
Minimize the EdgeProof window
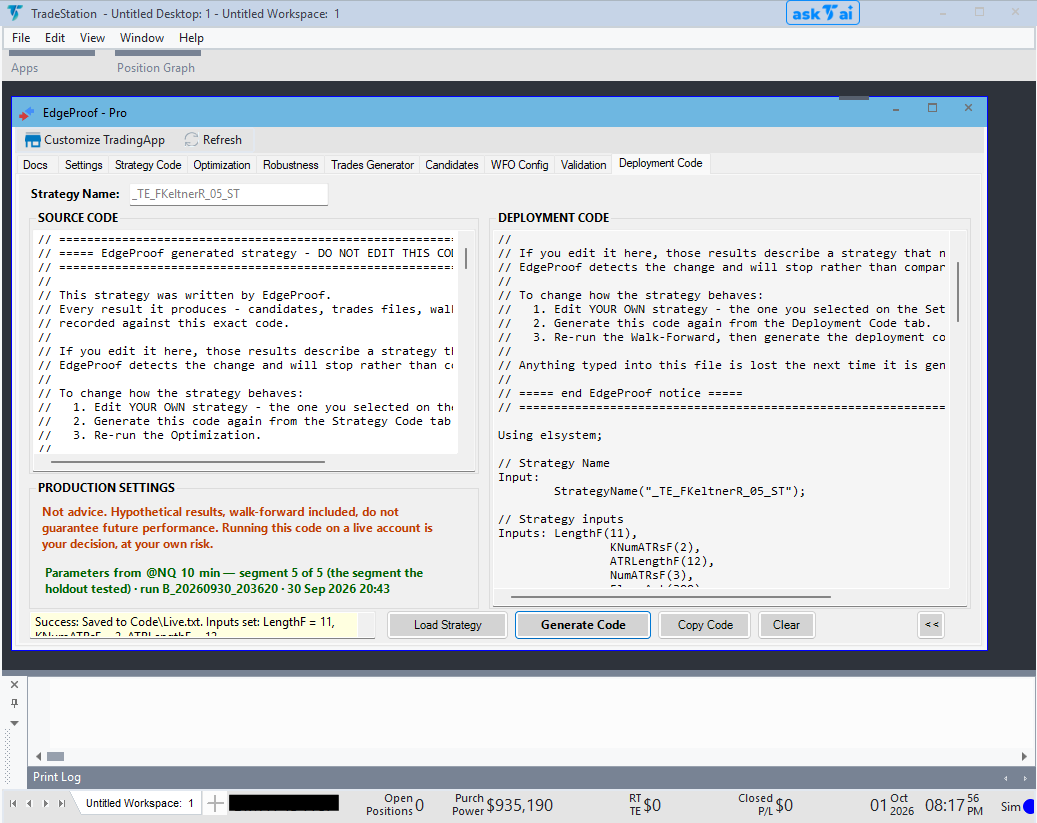click(896, 109)
